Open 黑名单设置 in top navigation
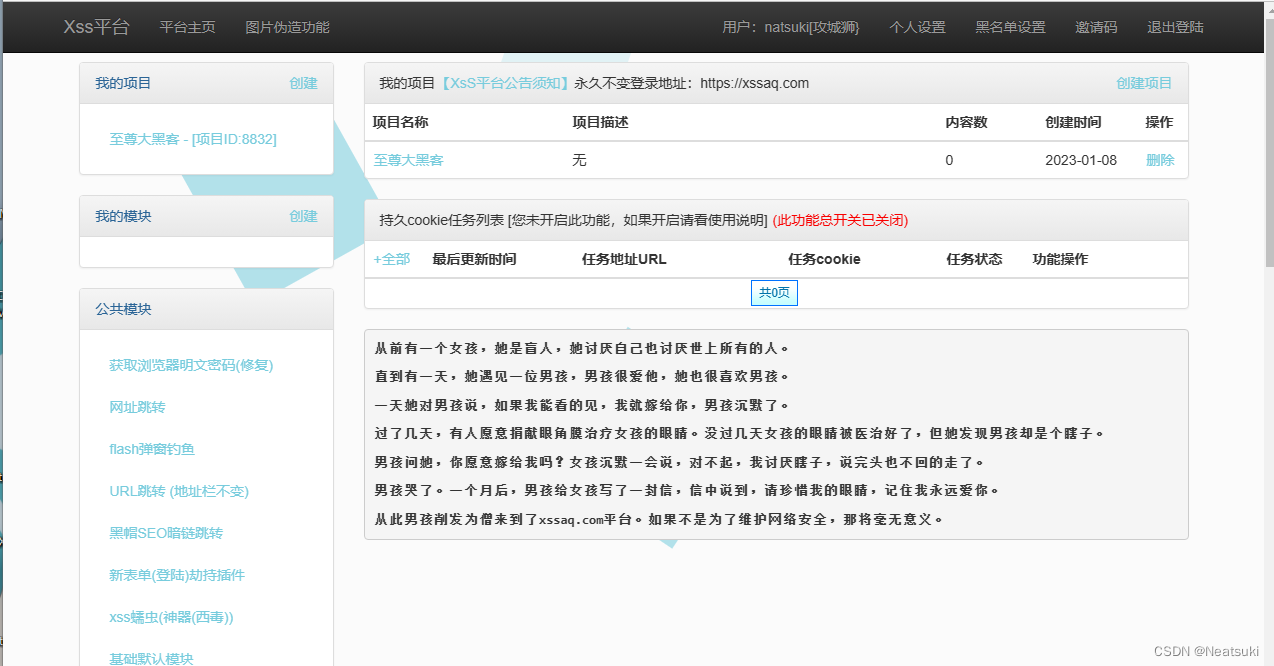Screen dimensions: 1274x666 pos(1010,27)
